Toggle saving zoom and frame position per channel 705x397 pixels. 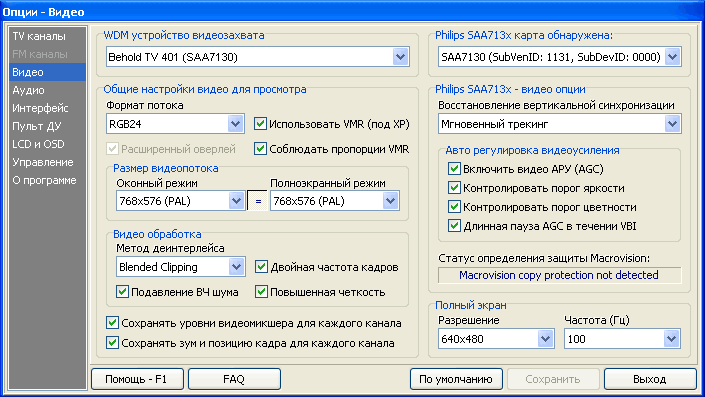250,343
